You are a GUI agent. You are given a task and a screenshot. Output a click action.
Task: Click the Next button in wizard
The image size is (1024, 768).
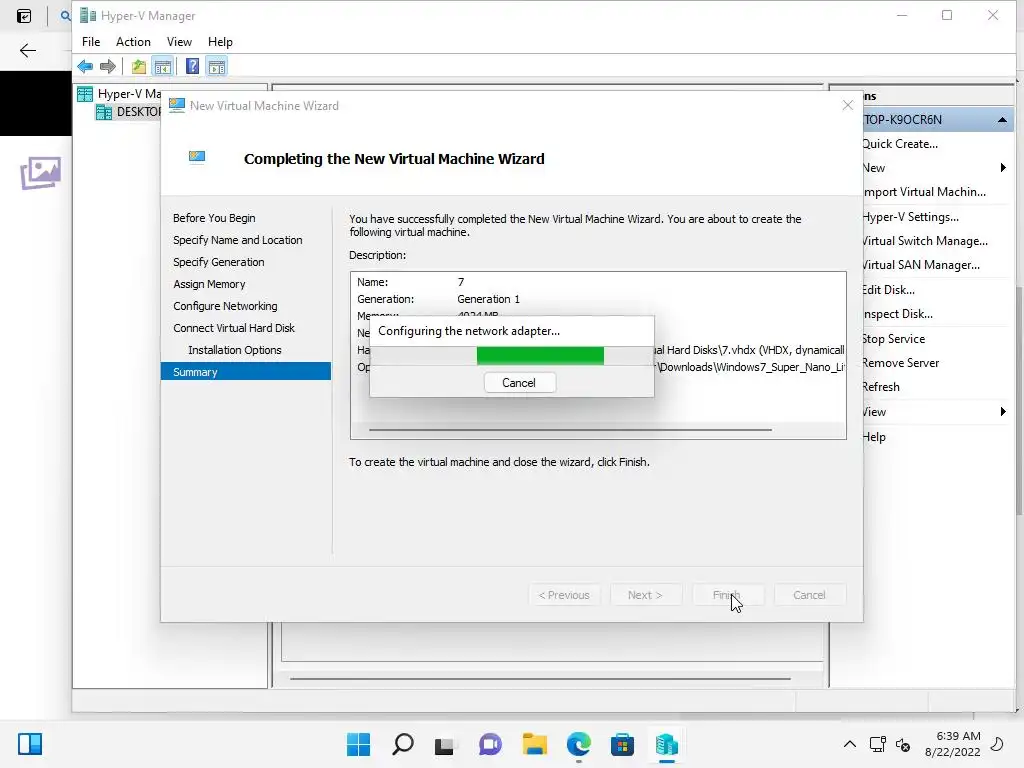(645, 595)
